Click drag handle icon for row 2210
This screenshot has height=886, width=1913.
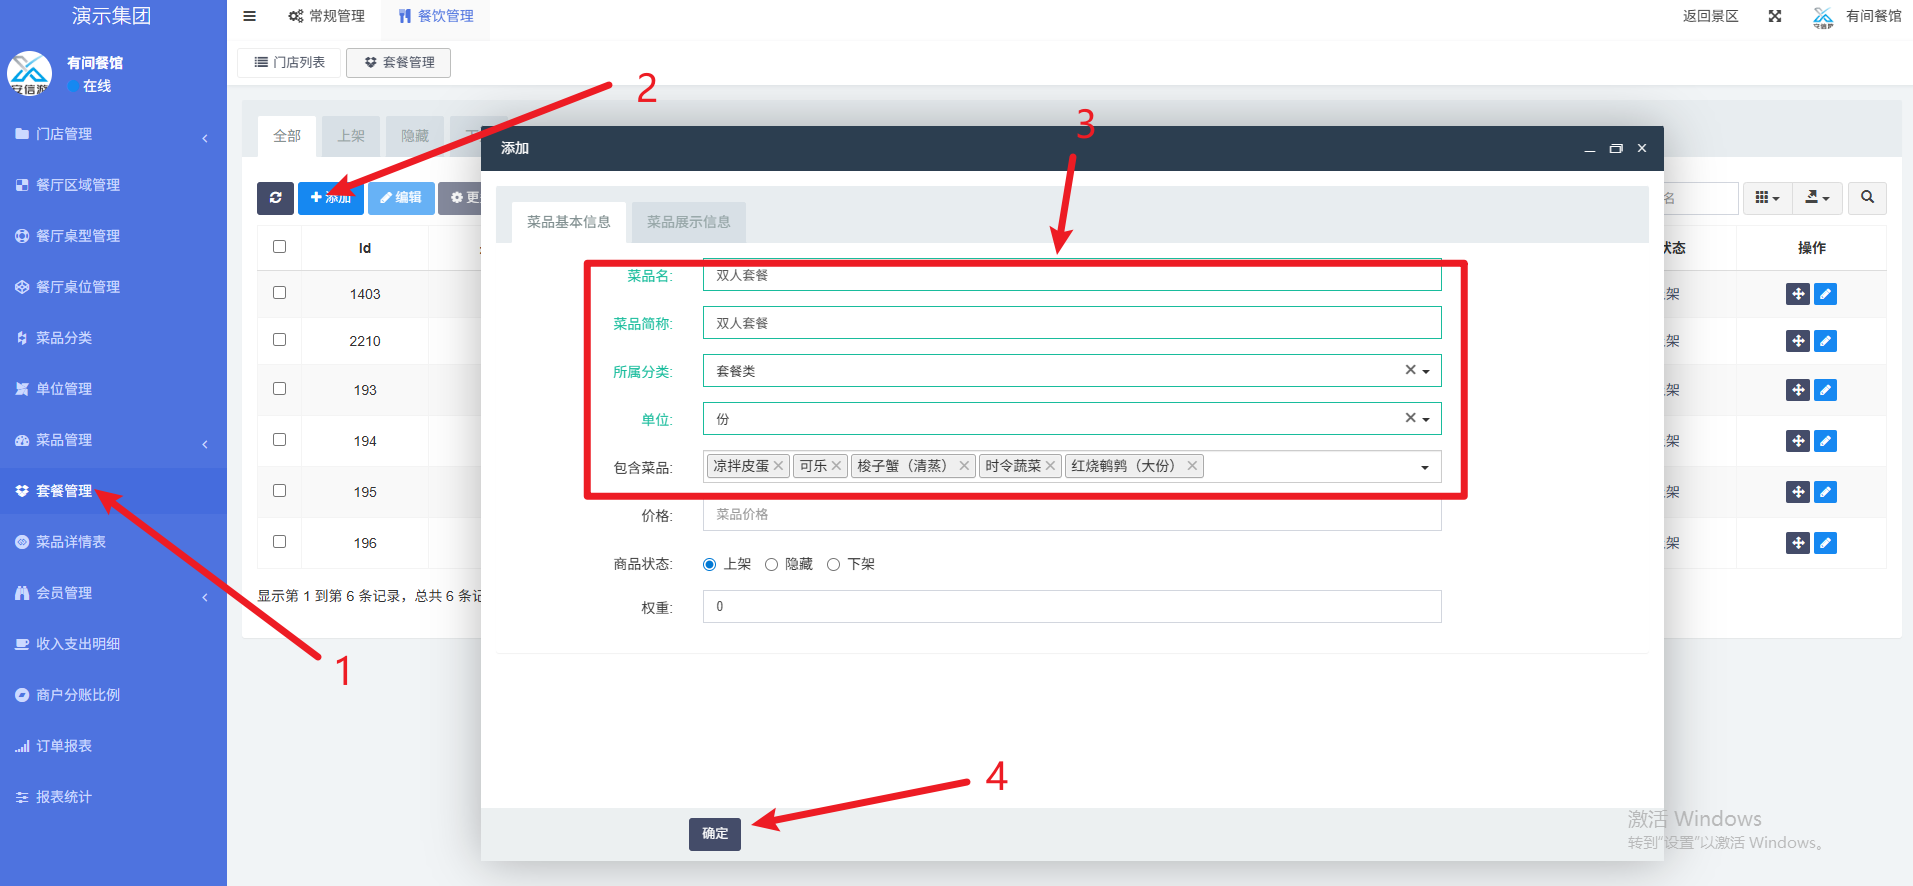(x=1798, y=341)
